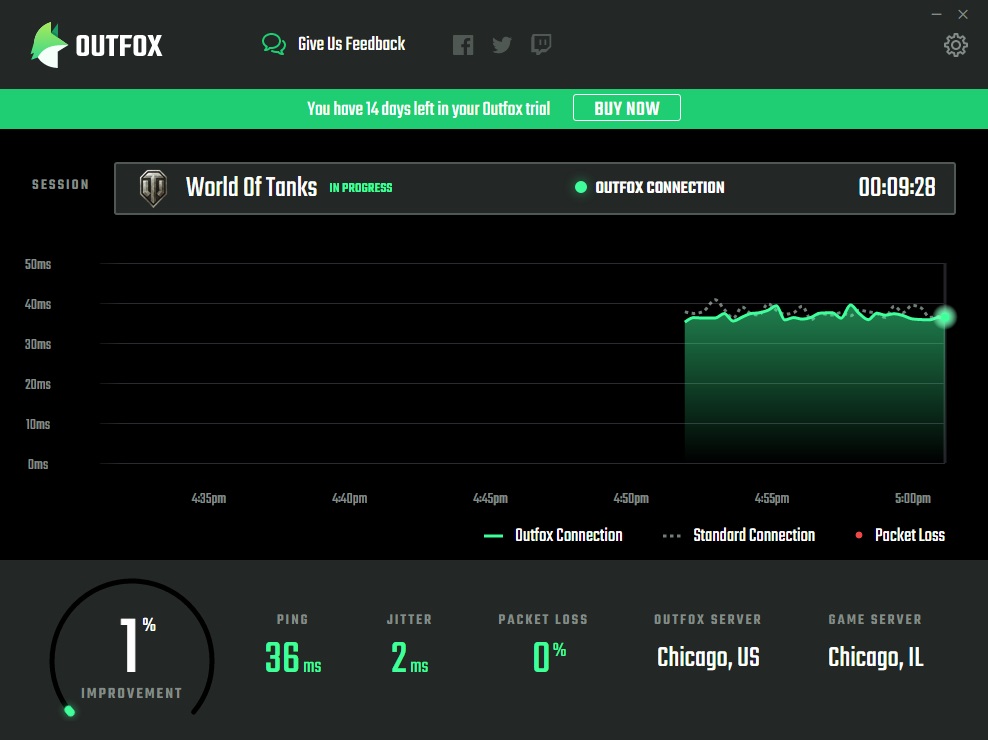Click the World Of Tanks game icon
Screen dimensions: 988x740
coord(153,188)
